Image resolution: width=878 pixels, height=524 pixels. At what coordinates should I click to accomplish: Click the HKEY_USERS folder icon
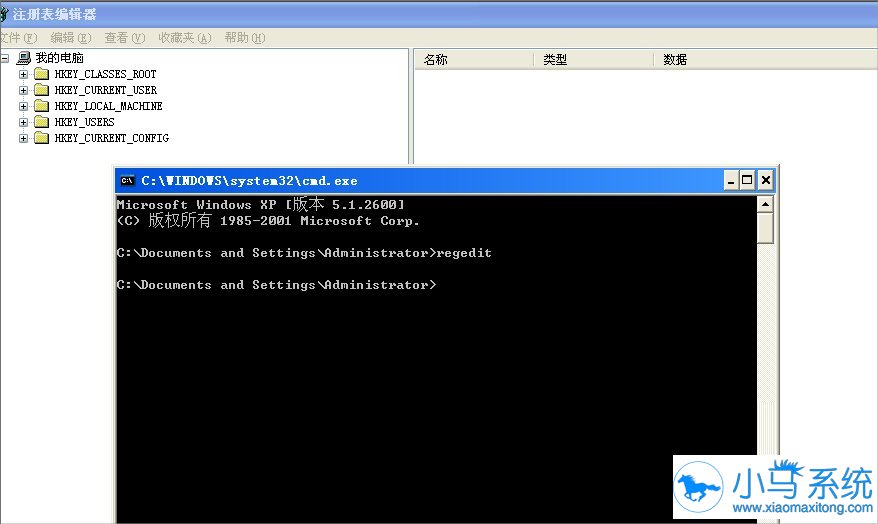click(41, 121)
